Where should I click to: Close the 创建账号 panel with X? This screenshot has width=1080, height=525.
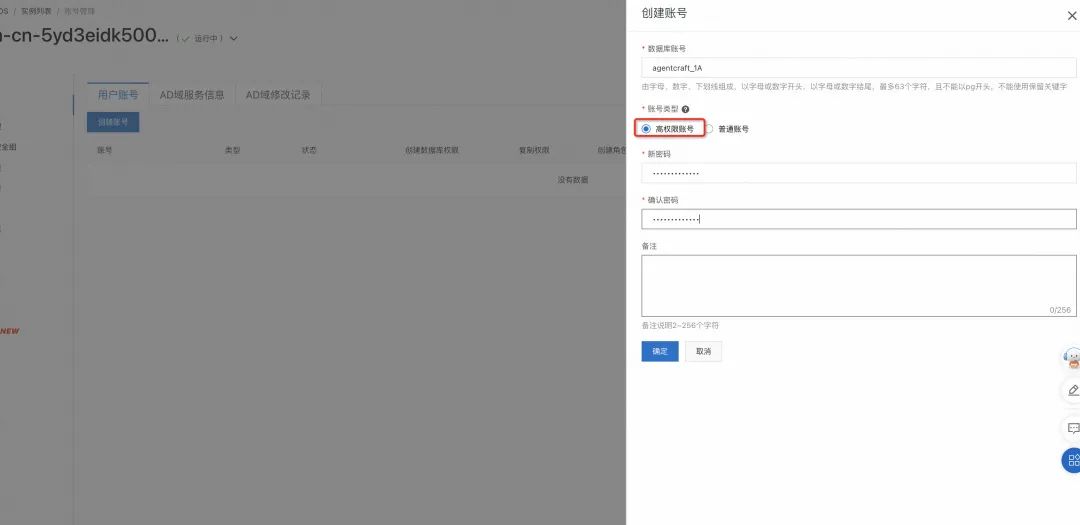1072,15
